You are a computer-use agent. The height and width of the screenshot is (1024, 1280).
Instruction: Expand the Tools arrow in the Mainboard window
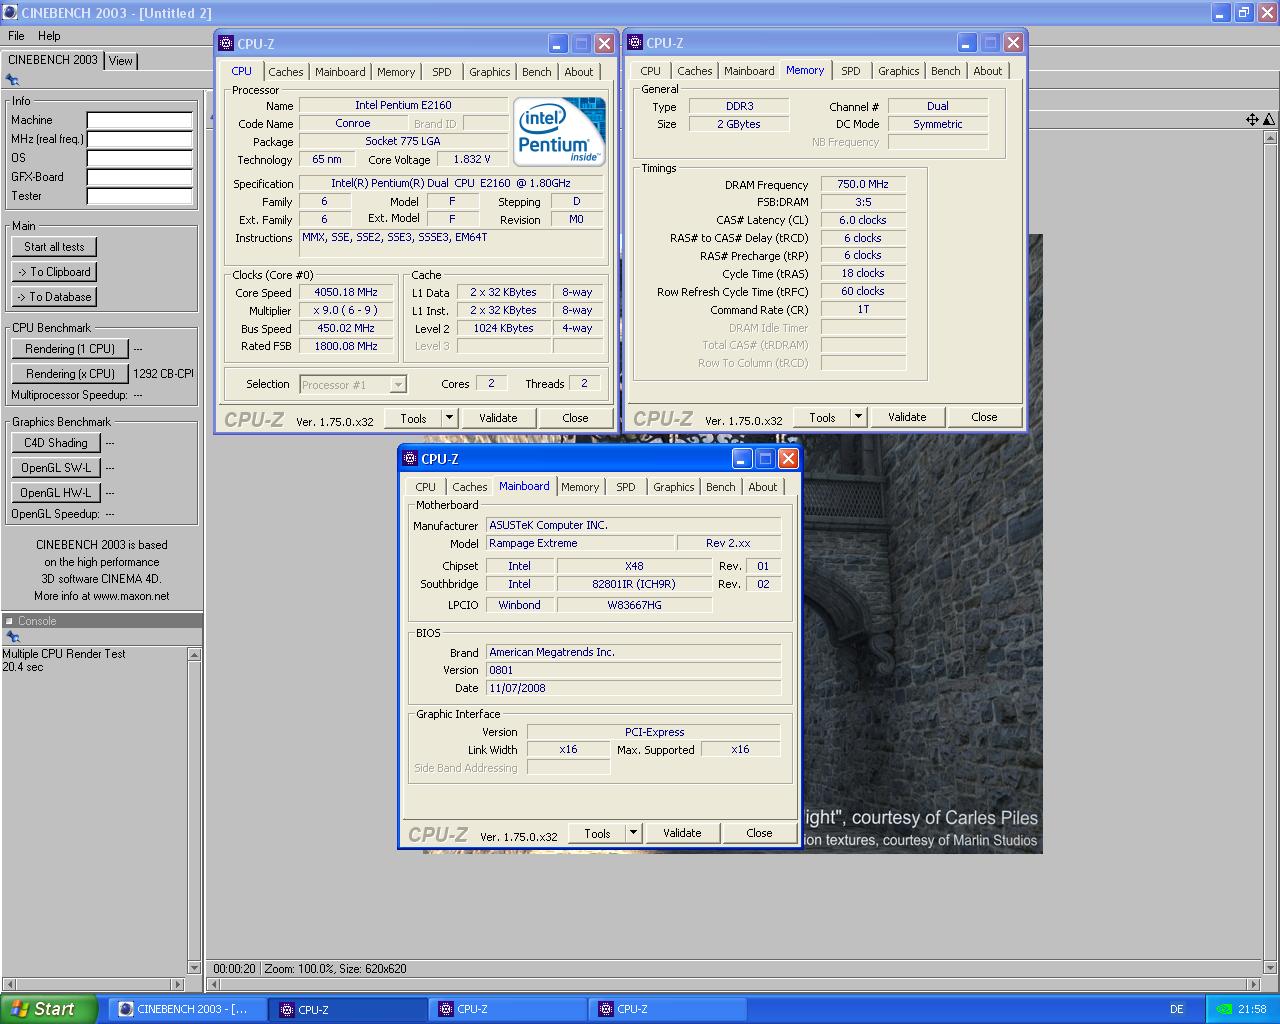point(633,833)
